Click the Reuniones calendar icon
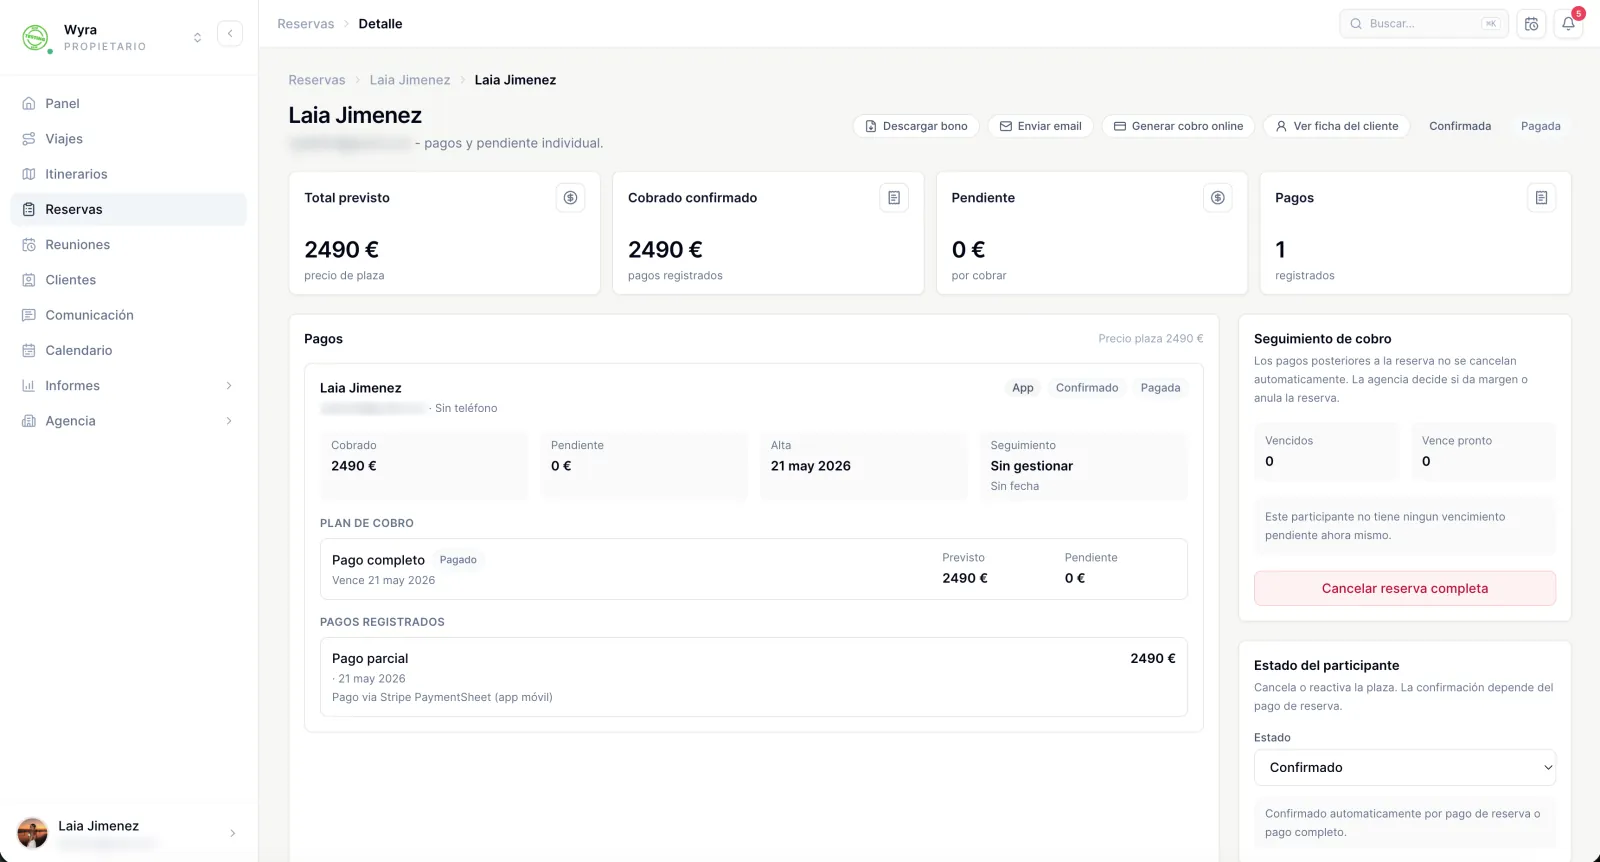Screen dimensions: 1600x862 [29, 245]
